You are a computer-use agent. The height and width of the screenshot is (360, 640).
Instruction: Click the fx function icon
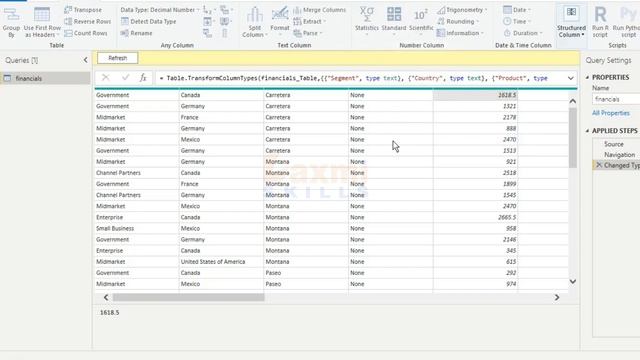tap(143, 78)
